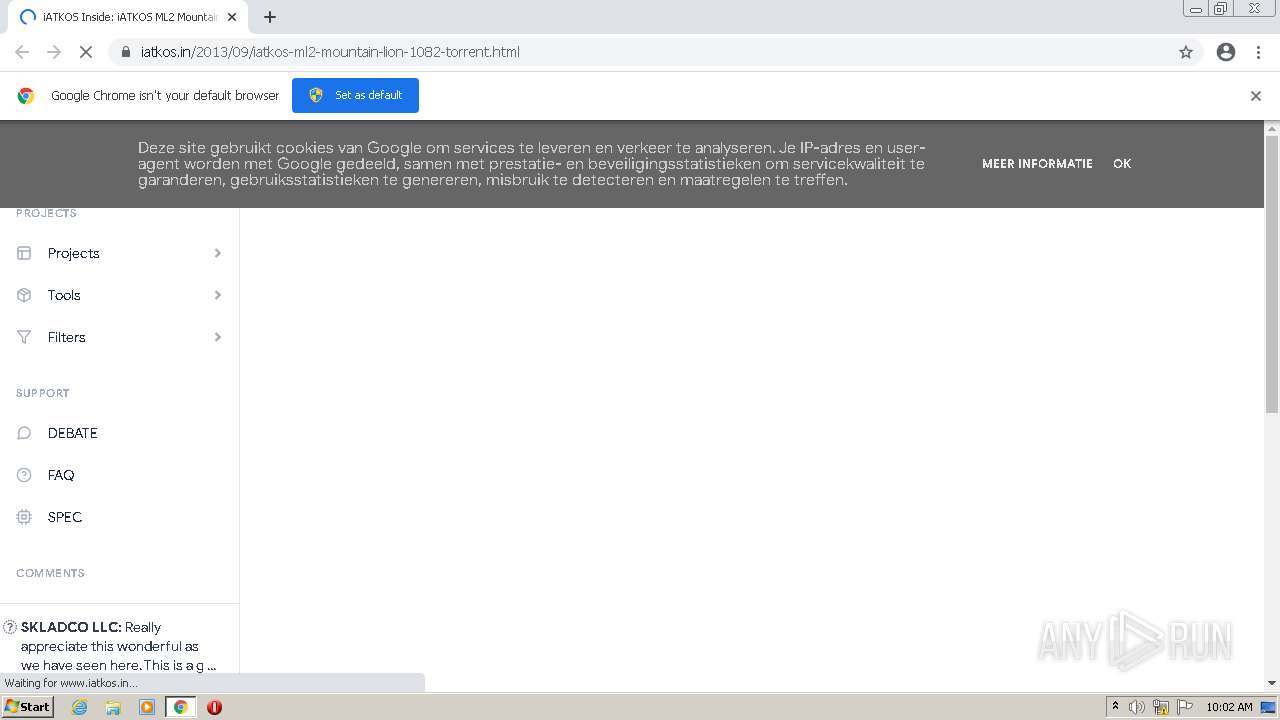Open the Tools menu item
Image resolution: width=1280 pixels, height=720 pixels.
tap(64, 295)
